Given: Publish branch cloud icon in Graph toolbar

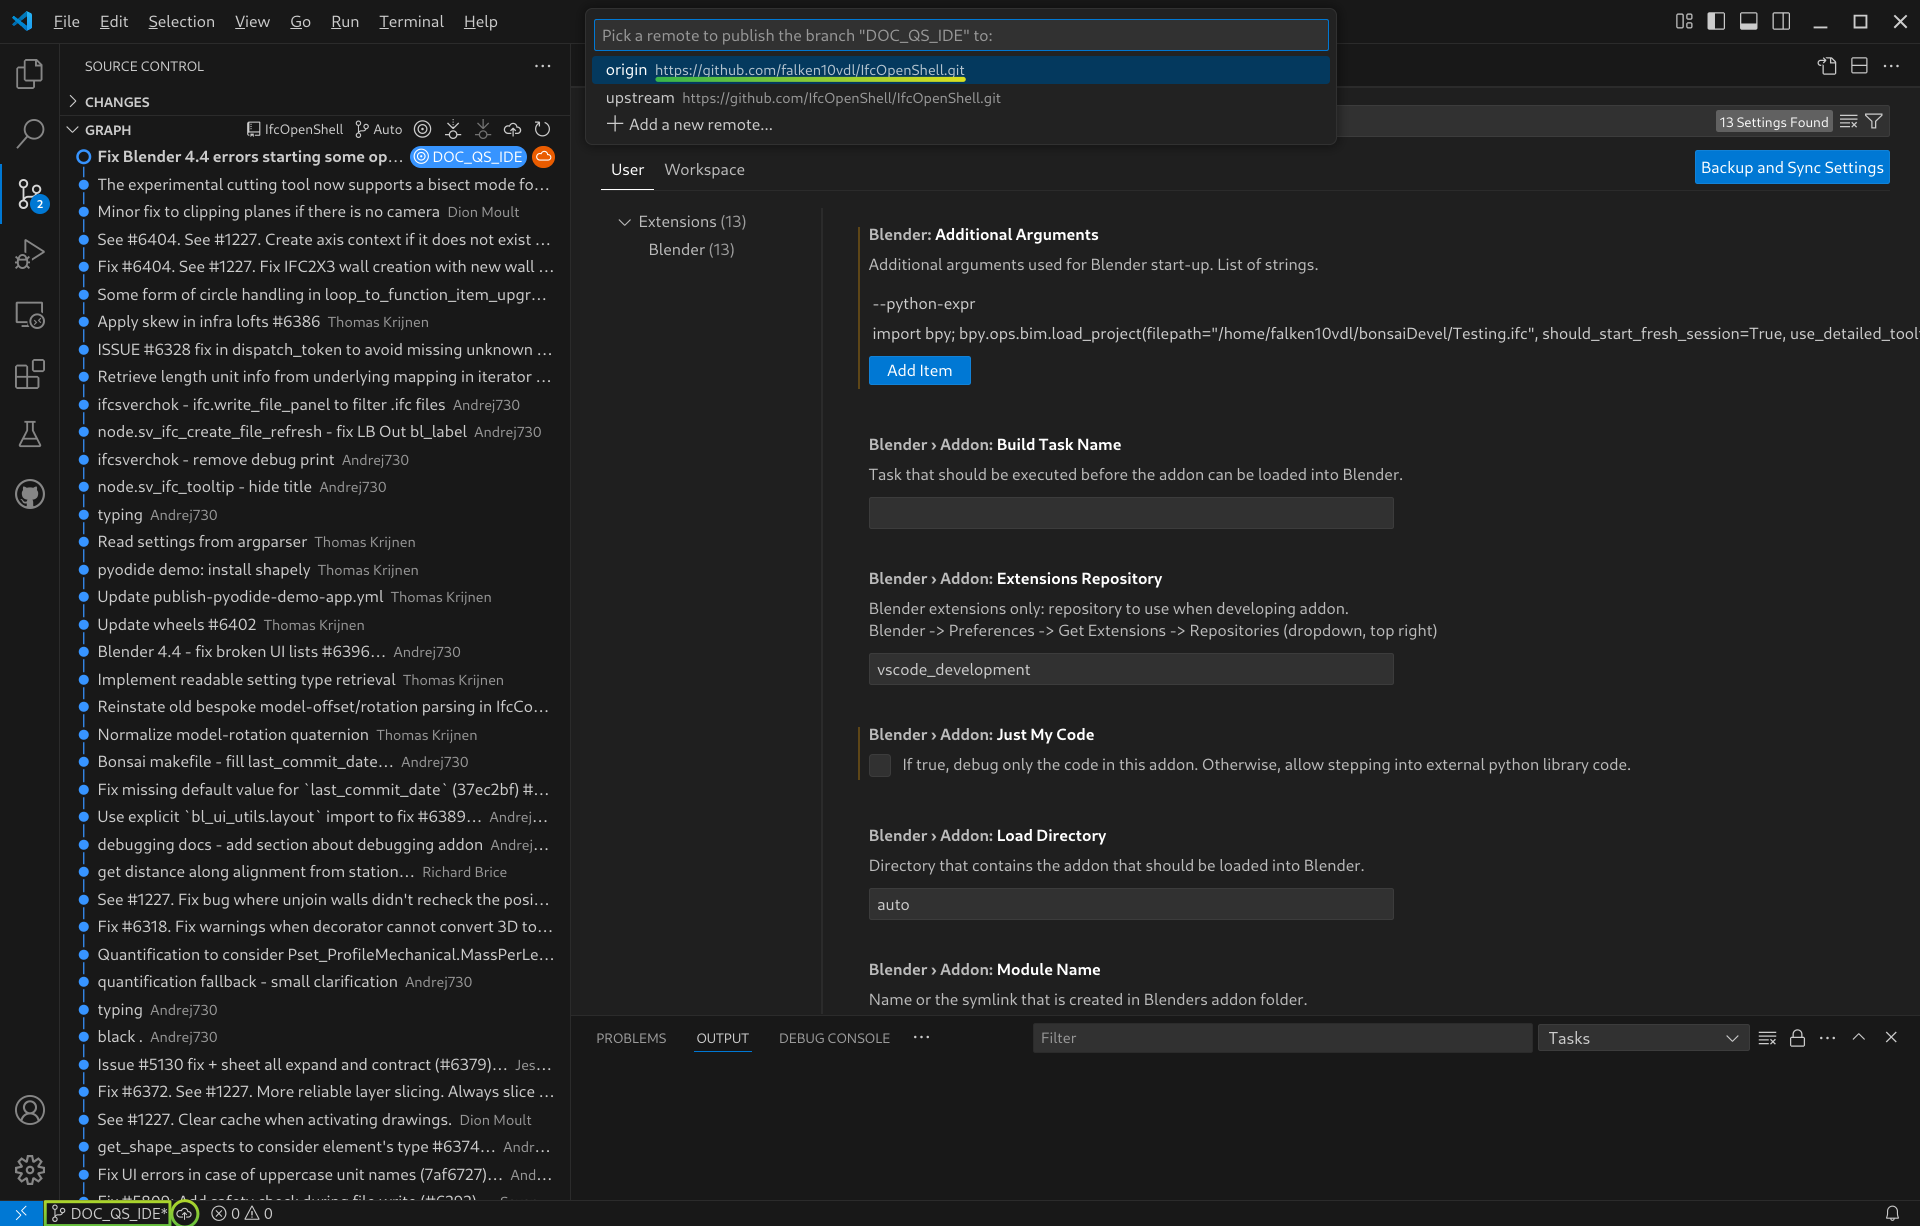Looking at the screenshot, I should point(513,129).
